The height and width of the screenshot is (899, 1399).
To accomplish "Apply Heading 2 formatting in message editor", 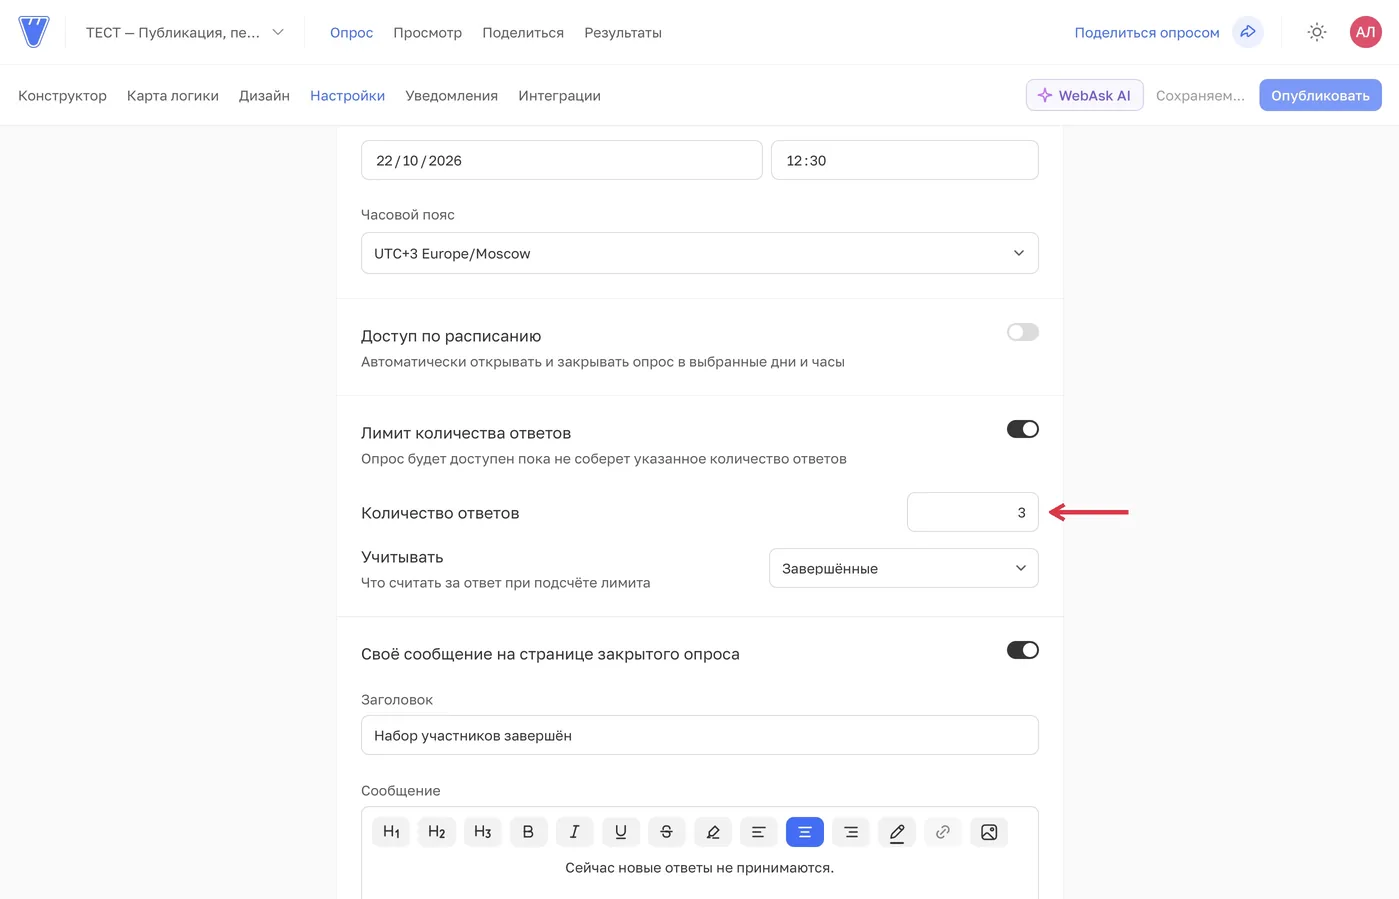I will (x=437, y=832).
